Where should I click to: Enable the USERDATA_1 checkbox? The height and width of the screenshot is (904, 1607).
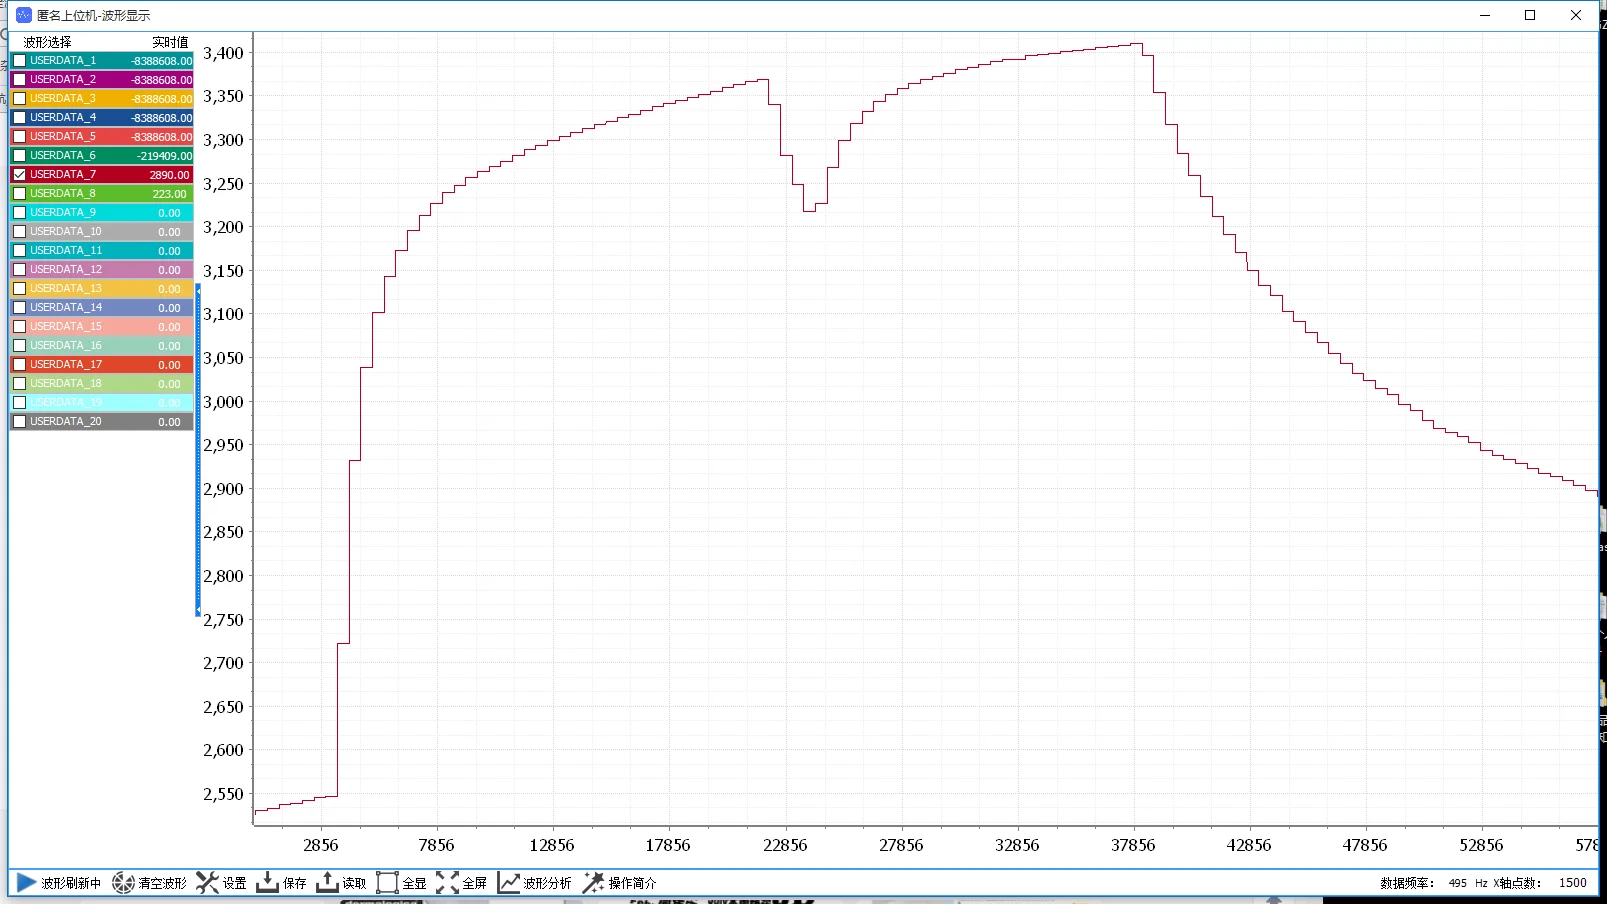coord(19,61)
